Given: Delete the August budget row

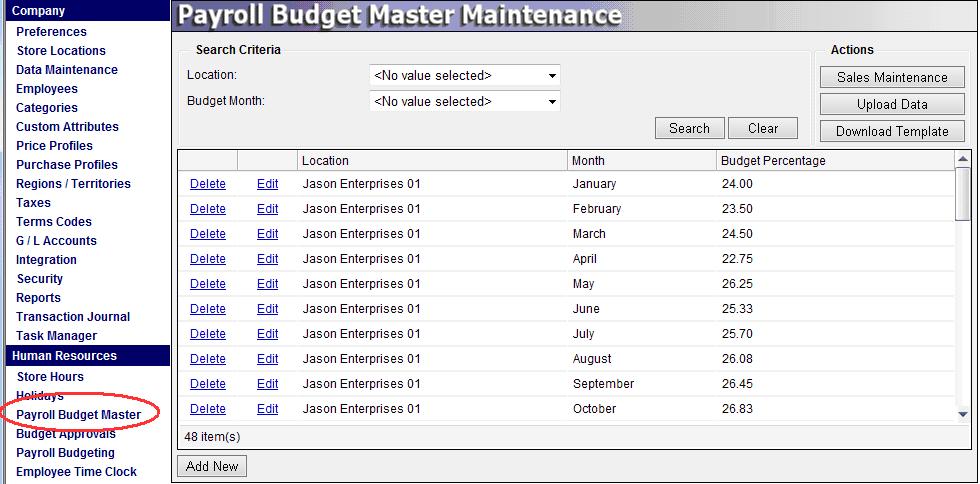Looking at the screenshot, I should (208, 359).
